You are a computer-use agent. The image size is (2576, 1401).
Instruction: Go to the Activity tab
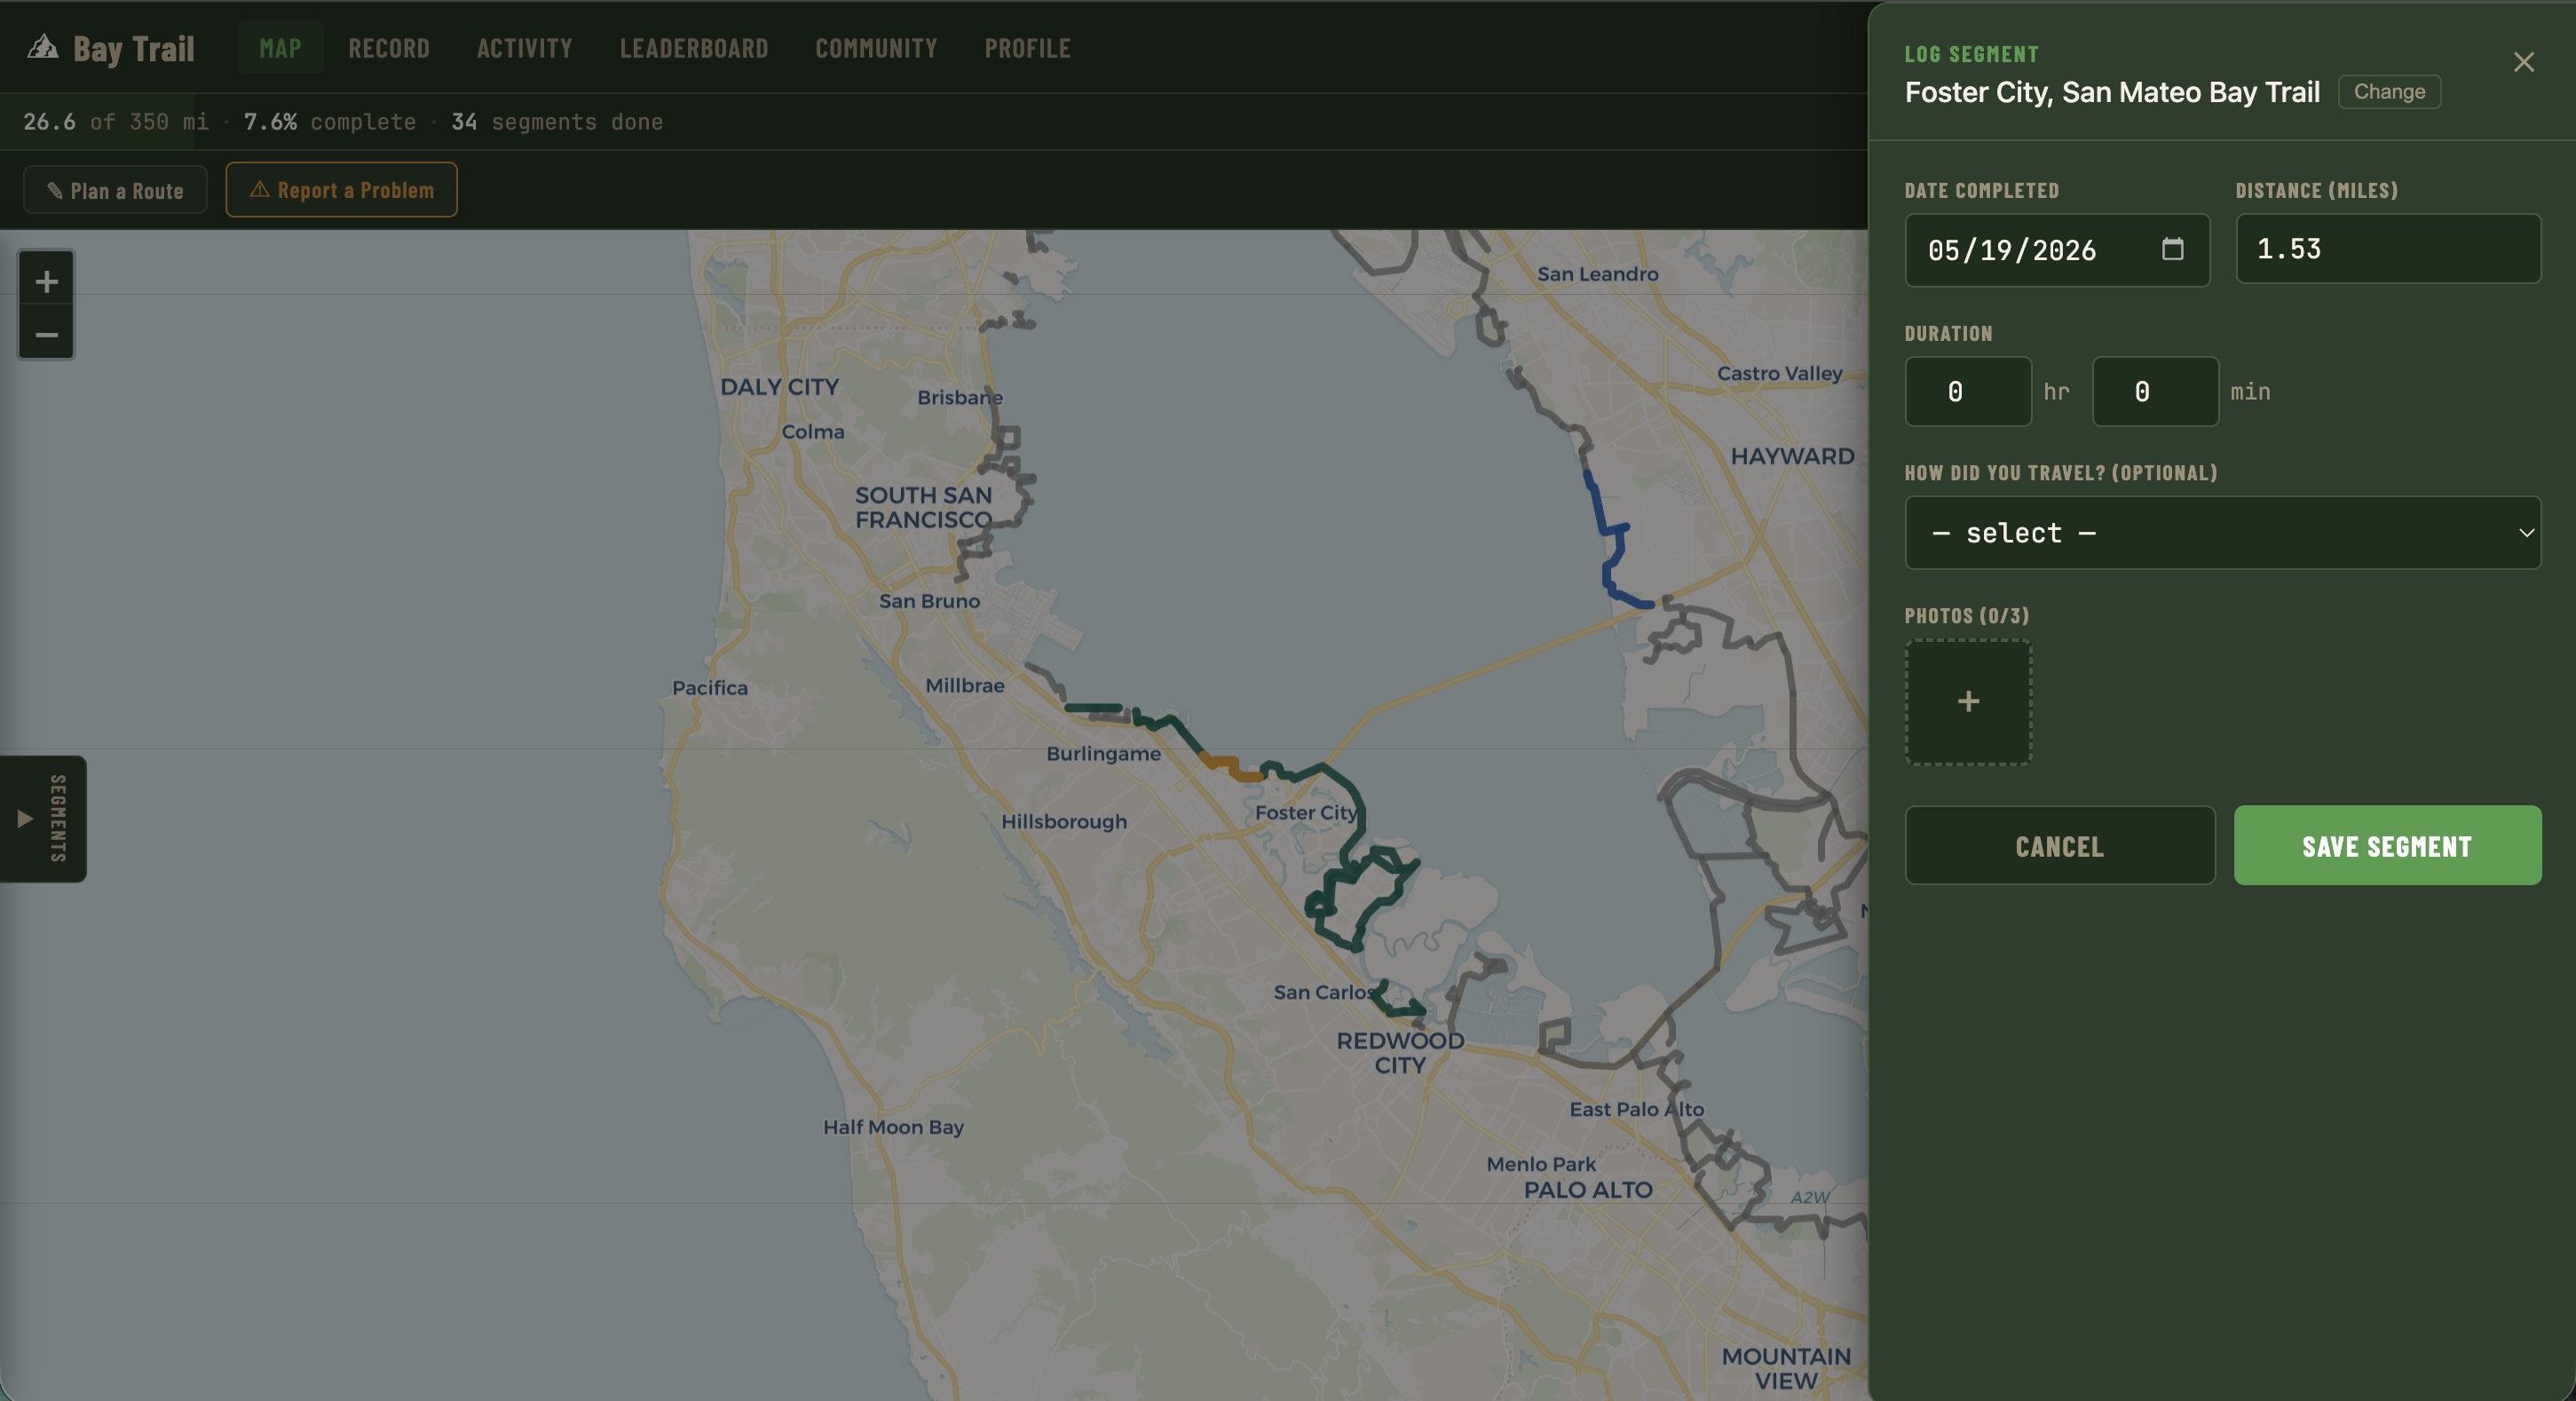524,48
